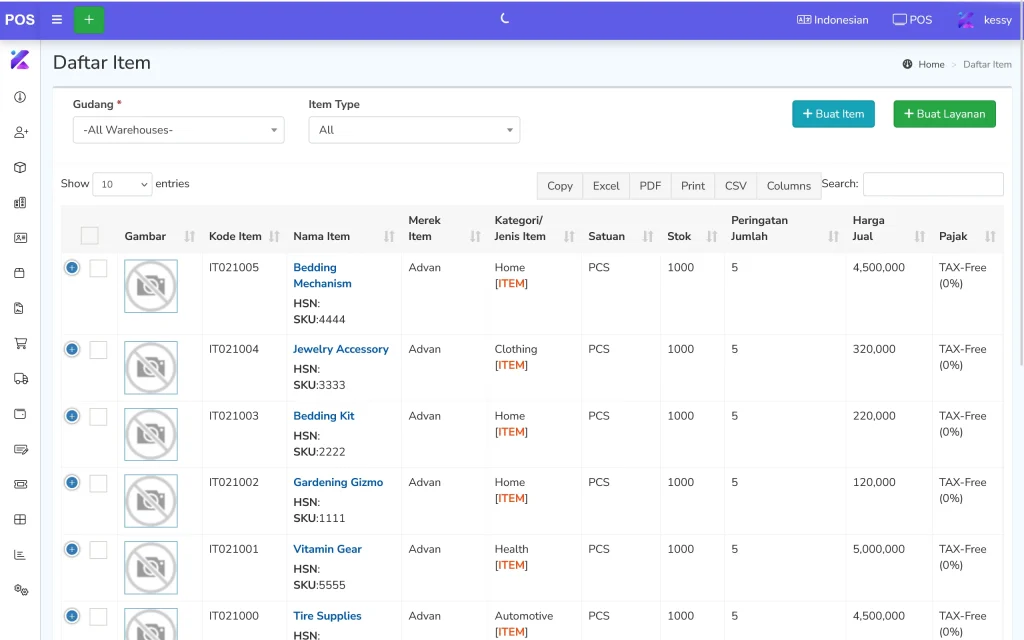Open the gears settings sidebar icon

20,590
